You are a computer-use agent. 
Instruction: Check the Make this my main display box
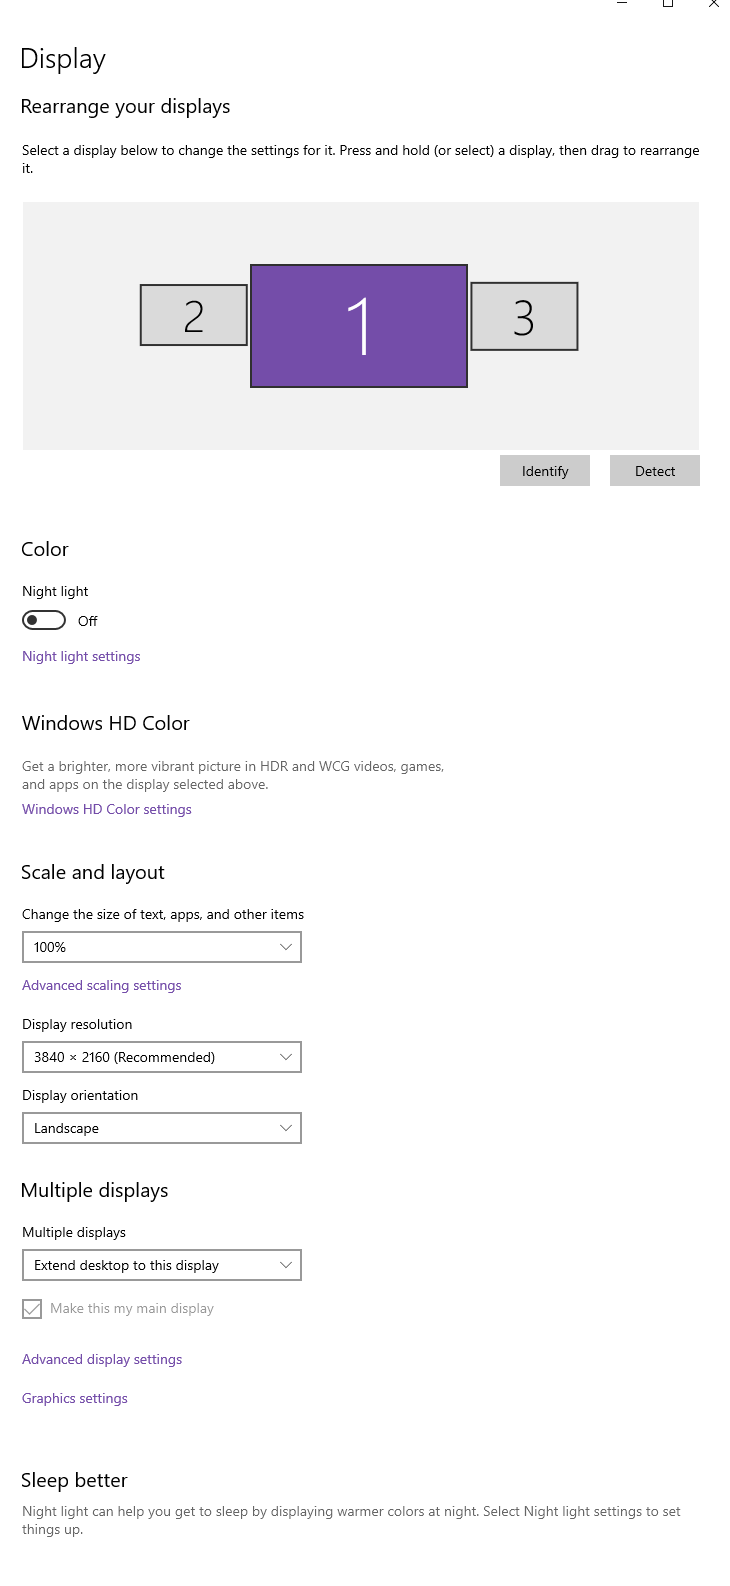click(x=32, y=1309)
